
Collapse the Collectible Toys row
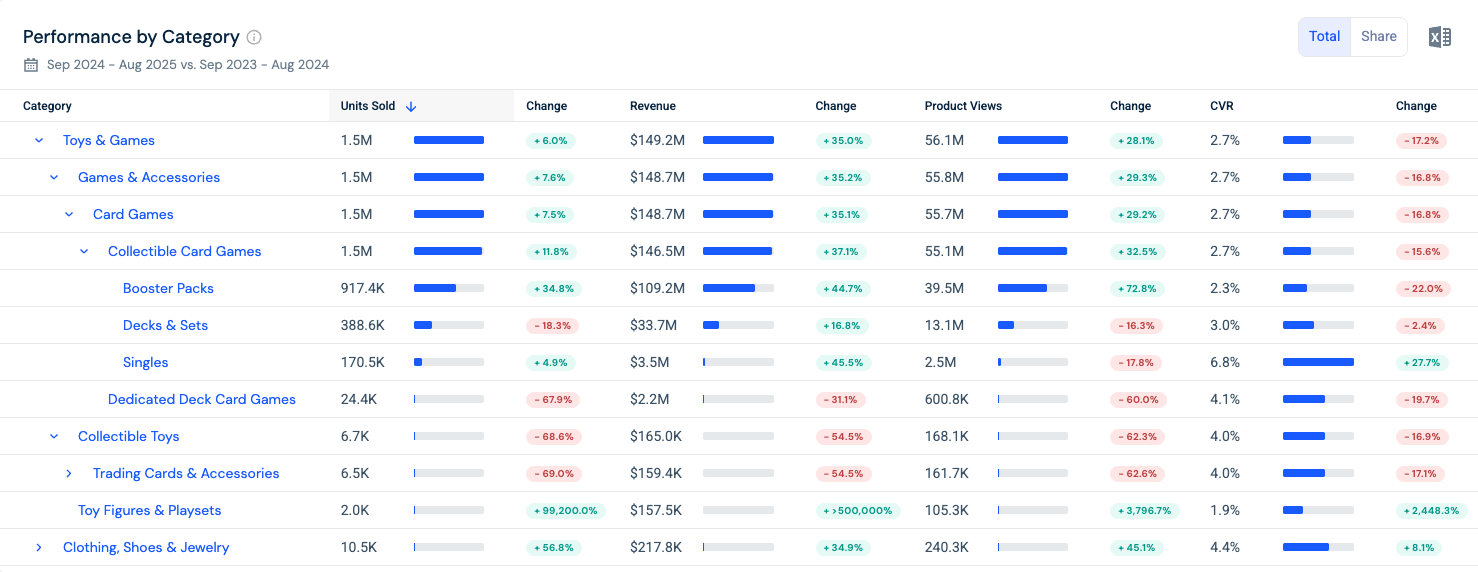coord(54,437)
